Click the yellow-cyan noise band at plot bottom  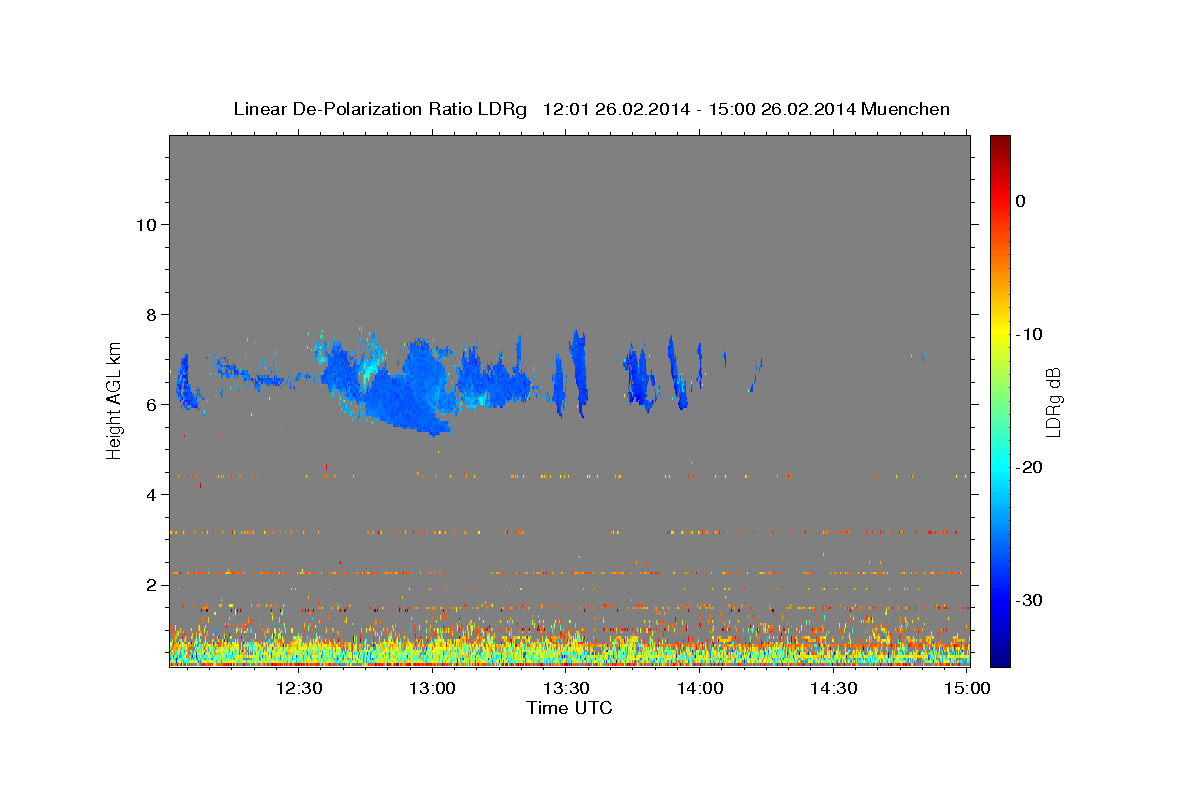tap(570, 652)
